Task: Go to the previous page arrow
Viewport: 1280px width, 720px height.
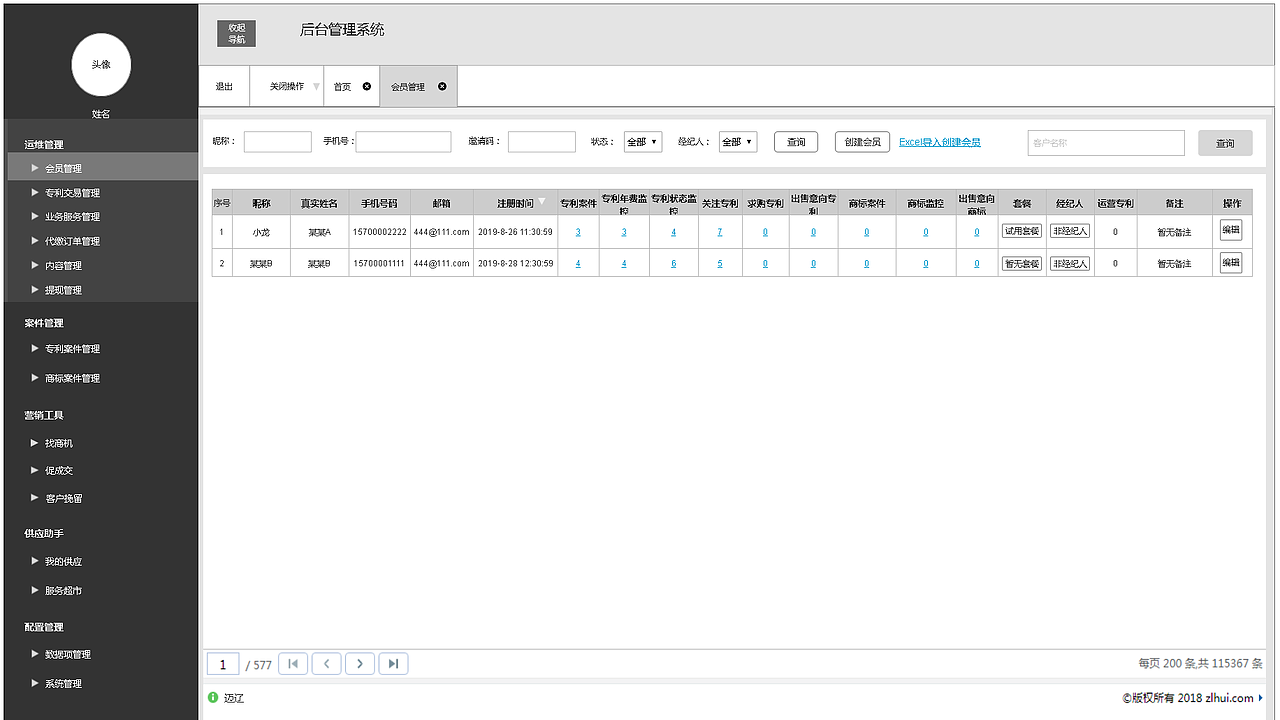Action: [327, 663]
